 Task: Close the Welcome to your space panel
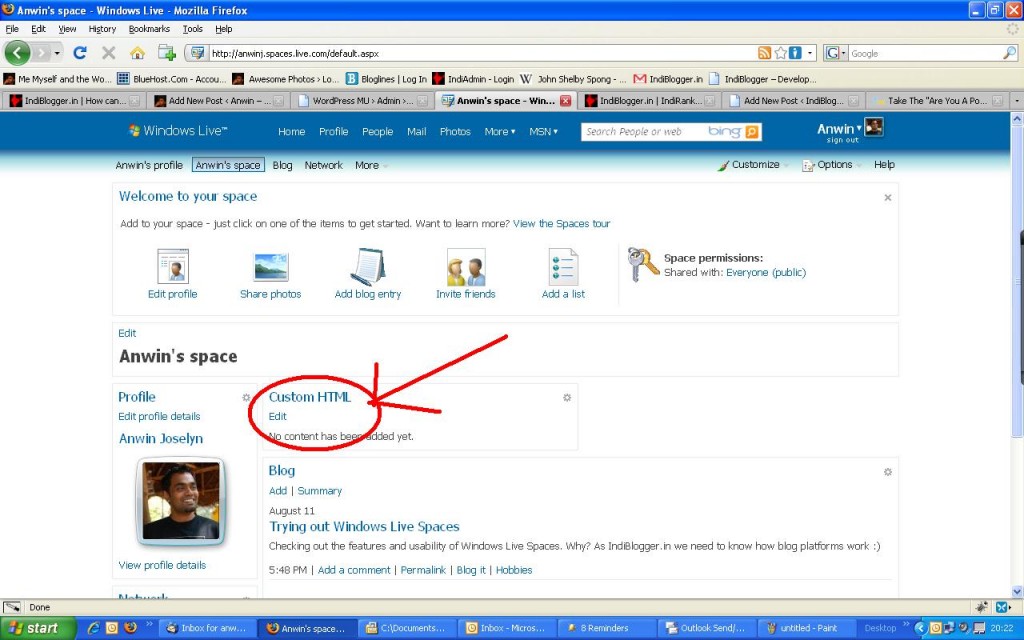coord(888,197)
